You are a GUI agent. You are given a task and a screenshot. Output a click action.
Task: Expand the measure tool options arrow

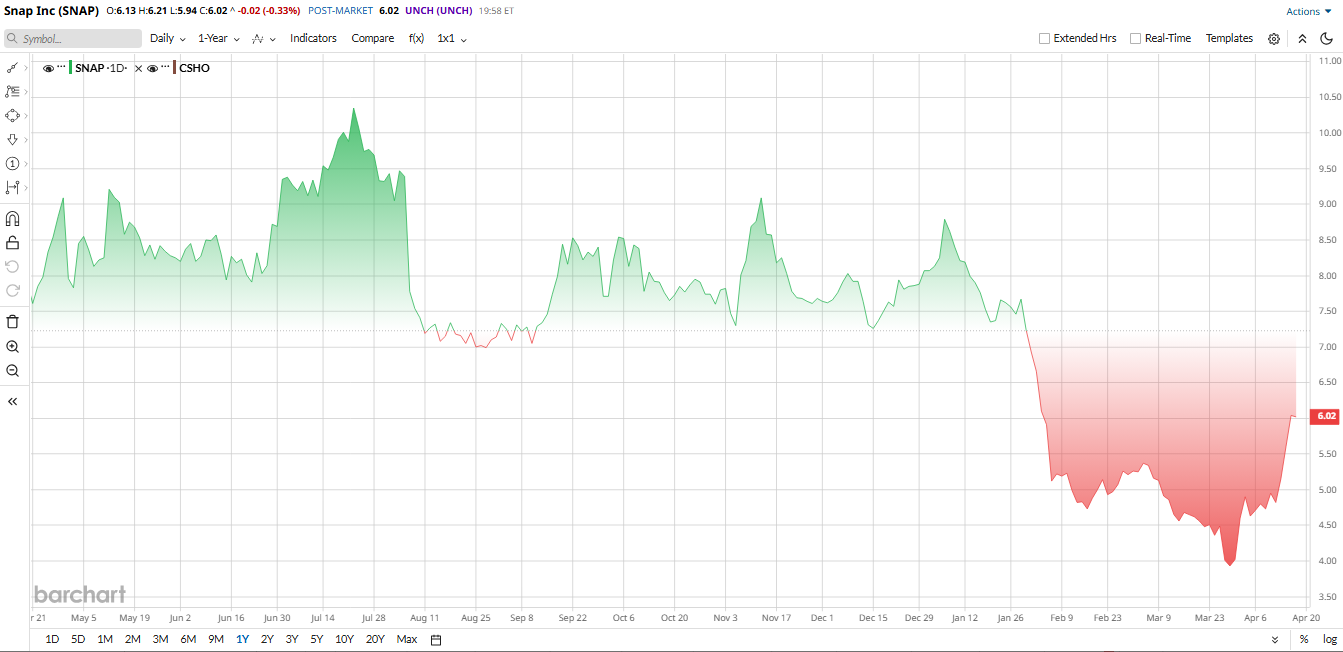point(25,187)
